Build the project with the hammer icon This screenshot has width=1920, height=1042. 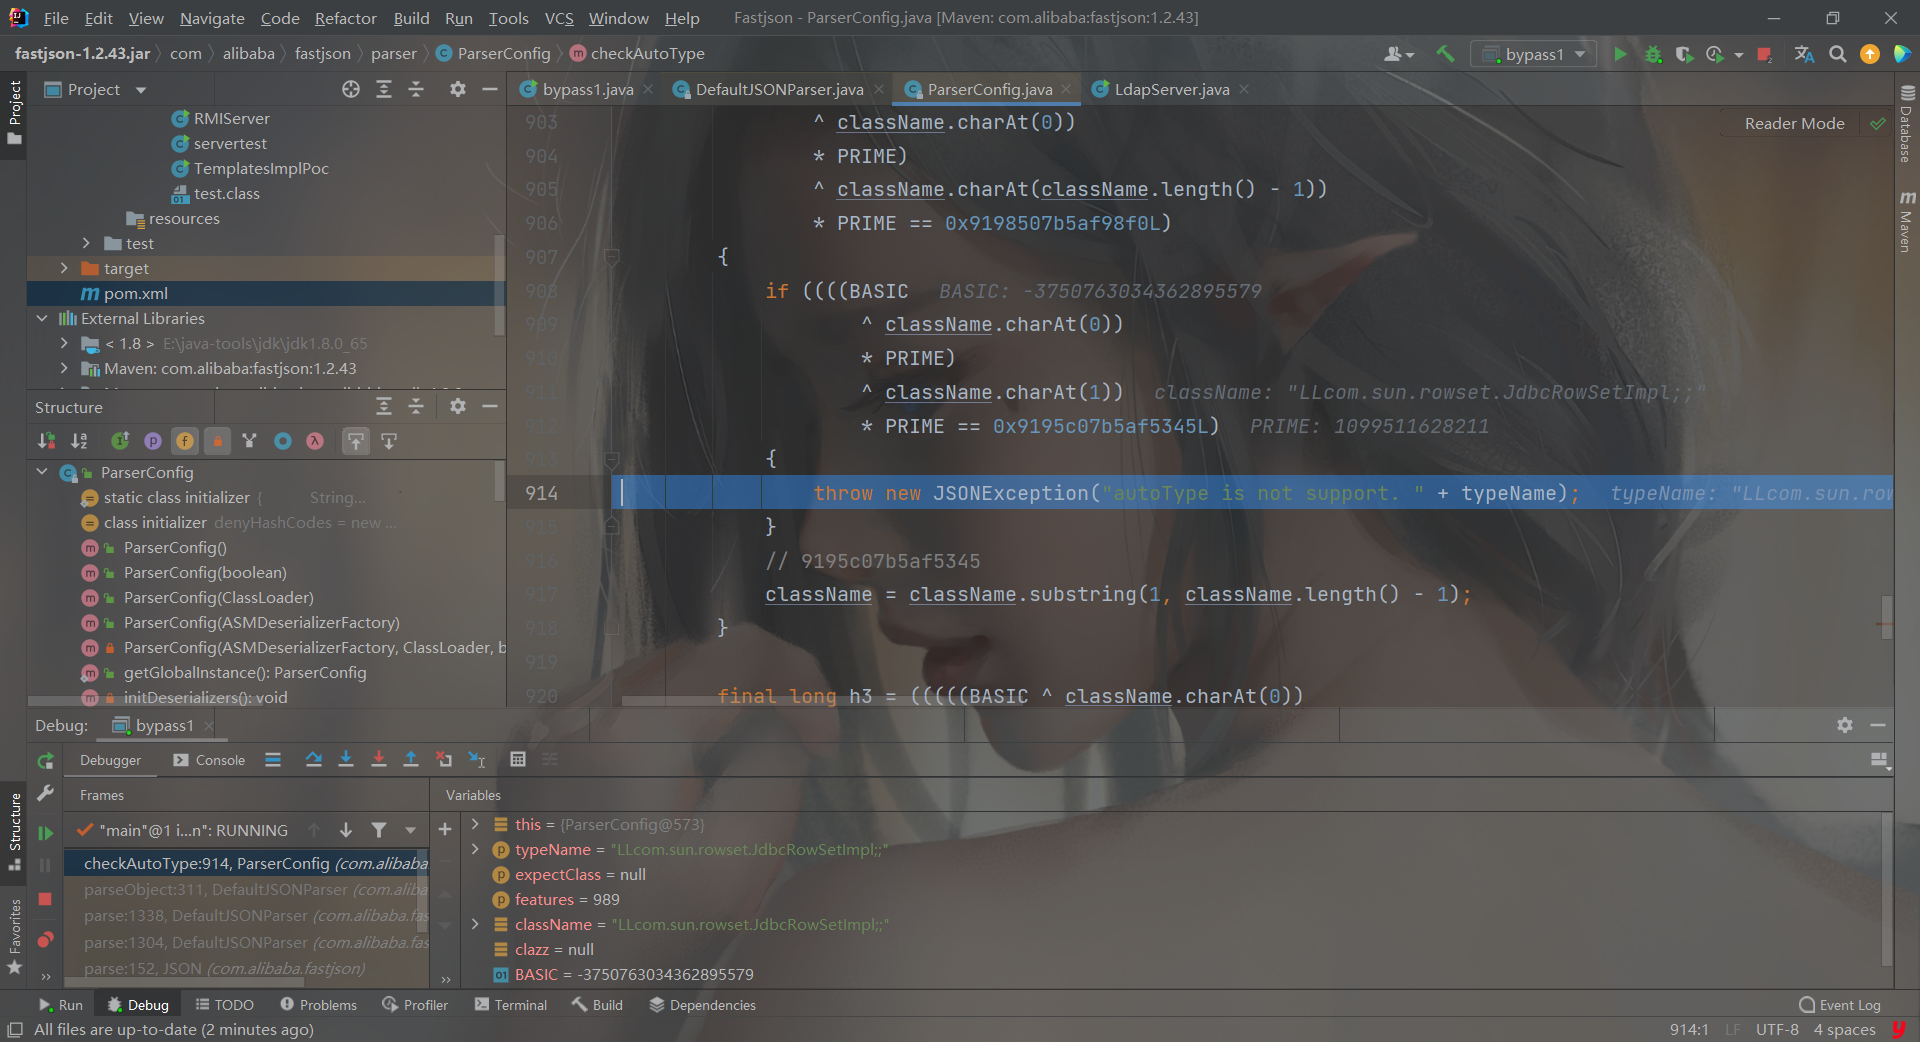[1445, 54]
